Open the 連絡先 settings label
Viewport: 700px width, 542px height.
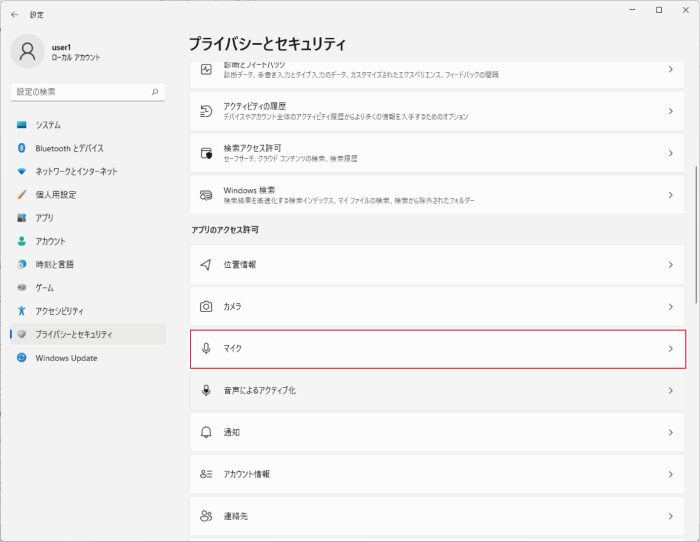[x=236, y=516]
